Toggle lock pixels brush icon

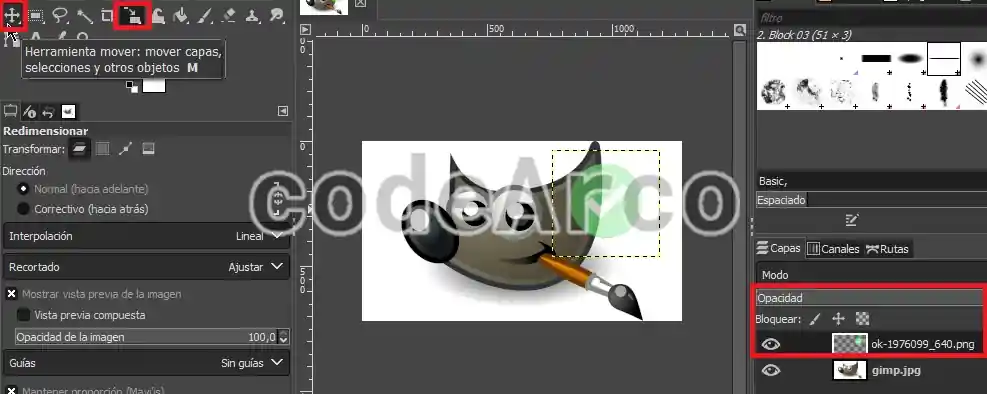tap(815, 319)
